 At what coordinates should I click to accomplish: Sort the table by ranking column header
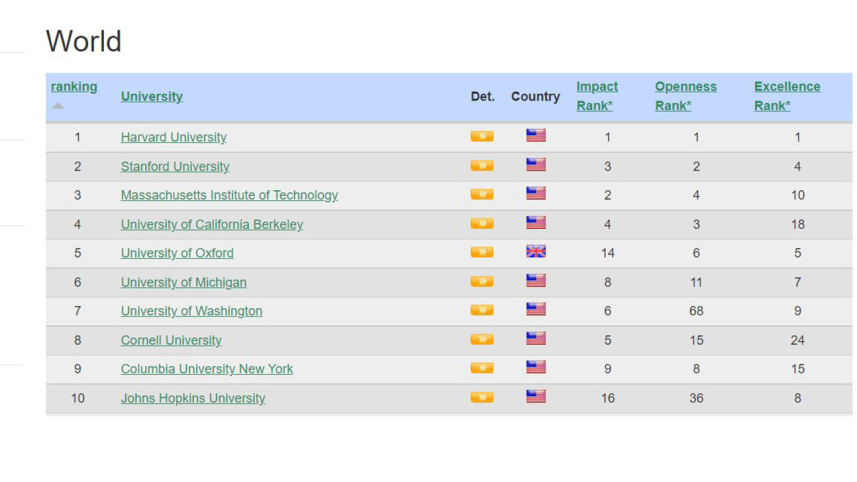pyautogui.click(x=74, y=87)
